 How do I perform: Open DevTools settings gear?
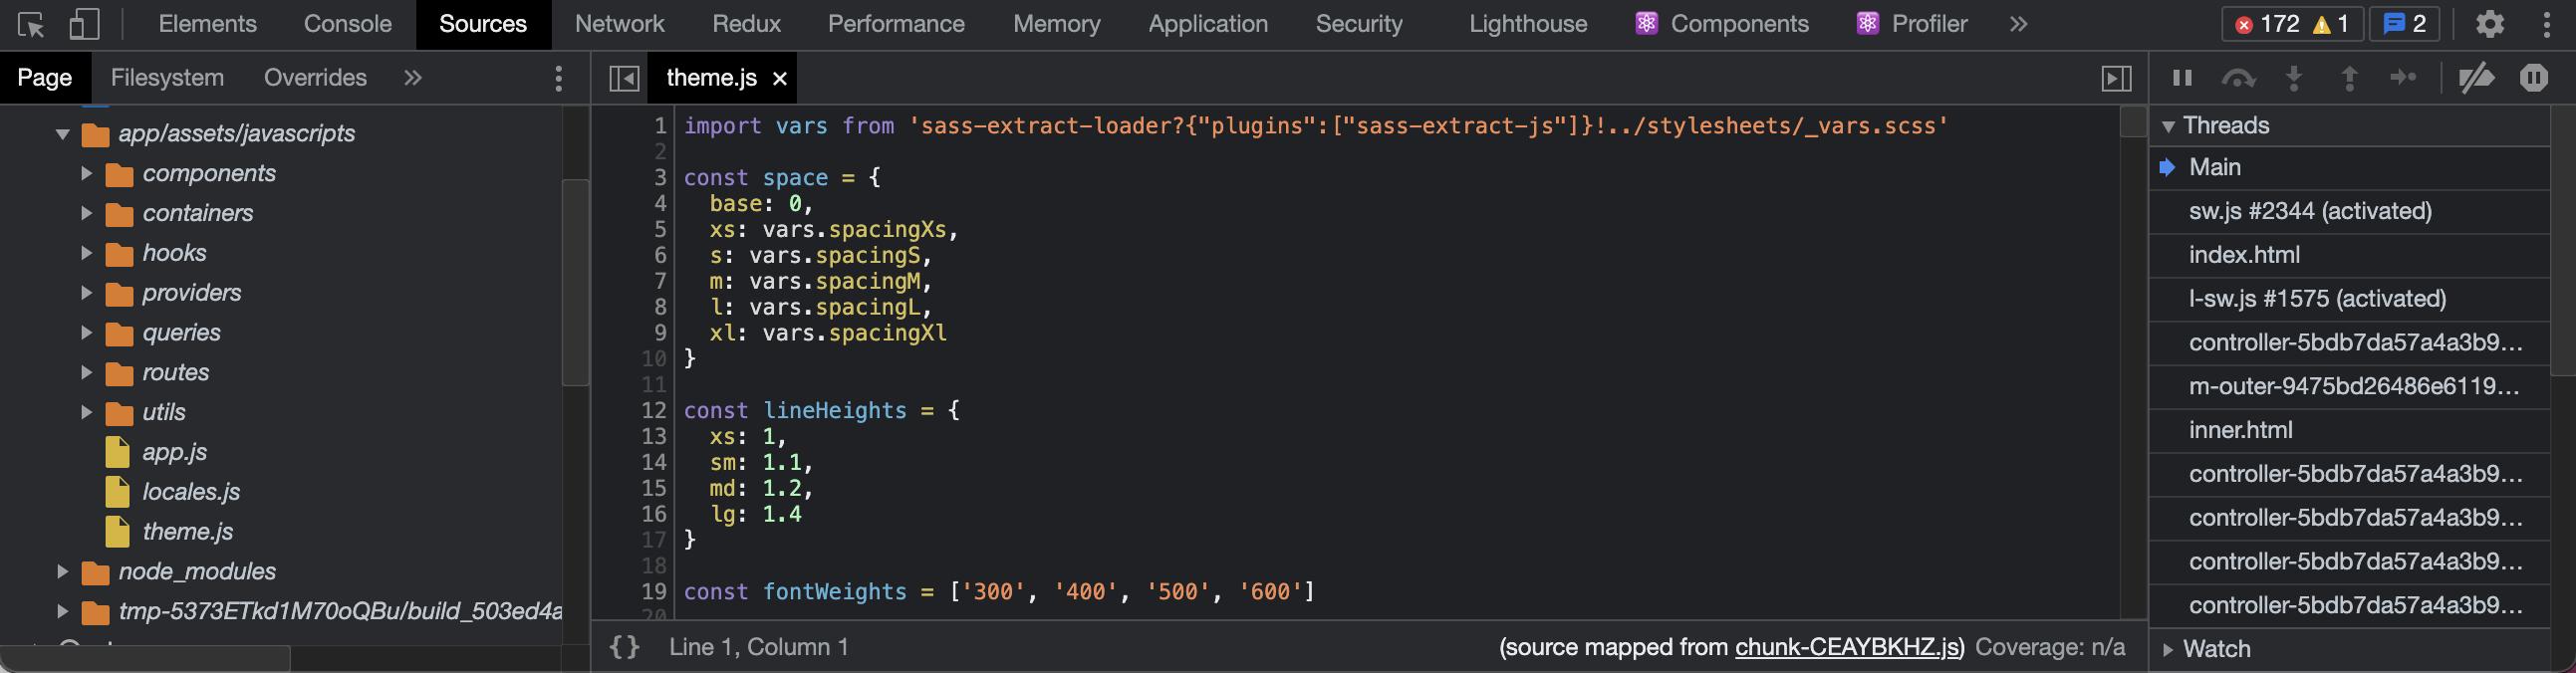coord(2489,24)
